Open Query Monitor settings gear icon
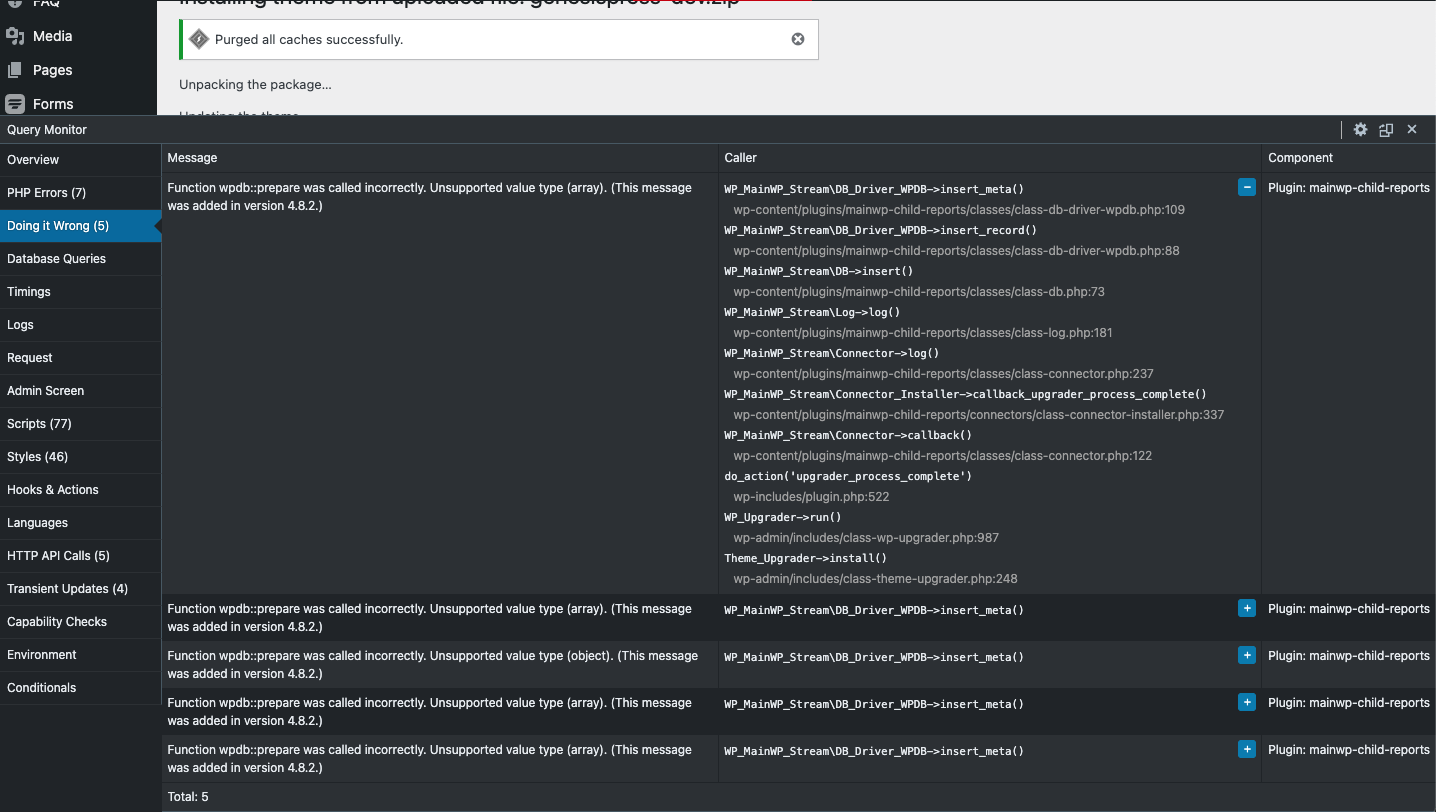Viewport: 1436px width, 812px height. pos(1360,130)
